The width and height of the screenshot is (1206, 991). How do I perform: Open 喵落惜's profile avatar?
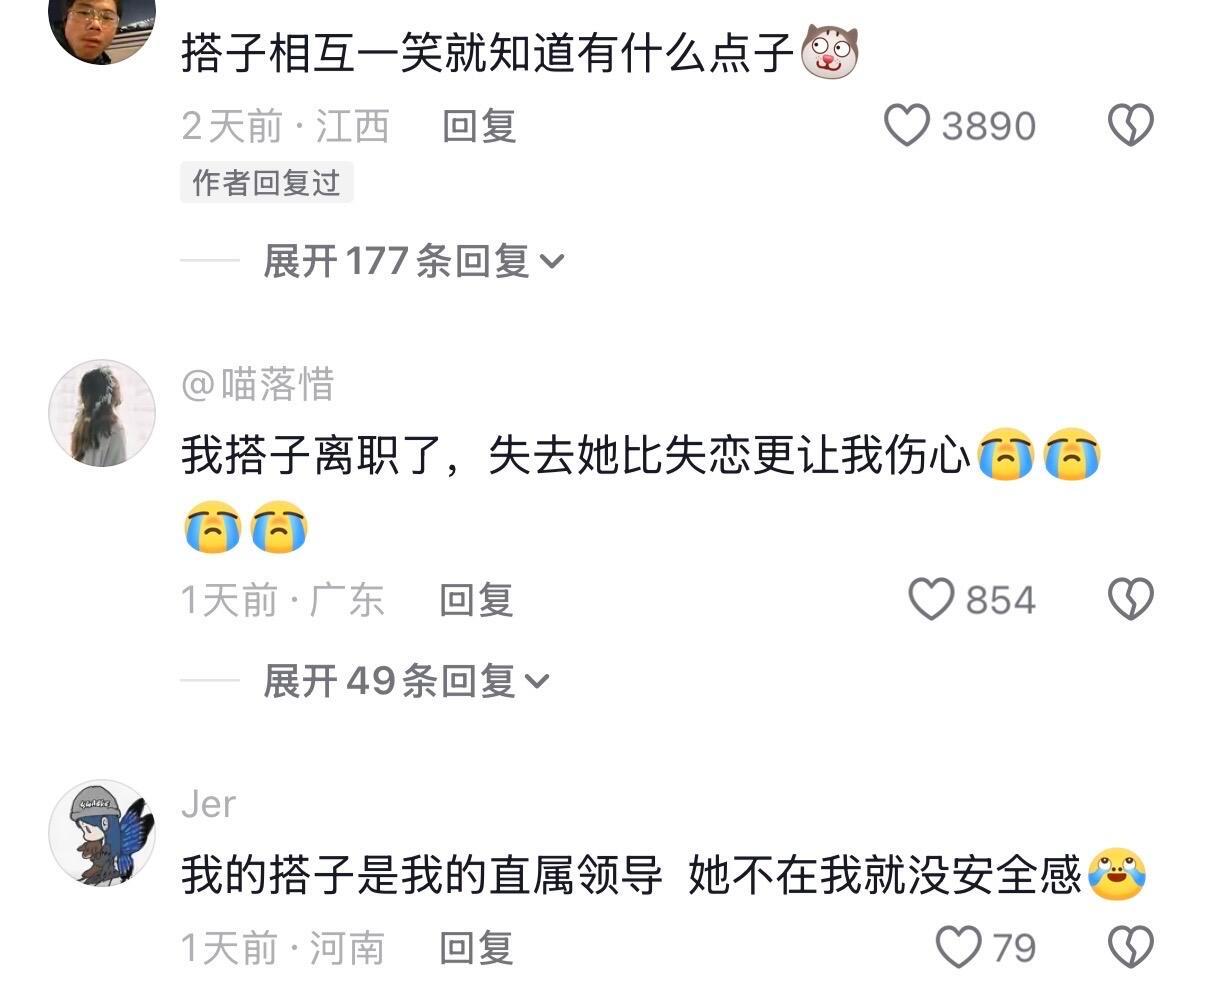102,413
